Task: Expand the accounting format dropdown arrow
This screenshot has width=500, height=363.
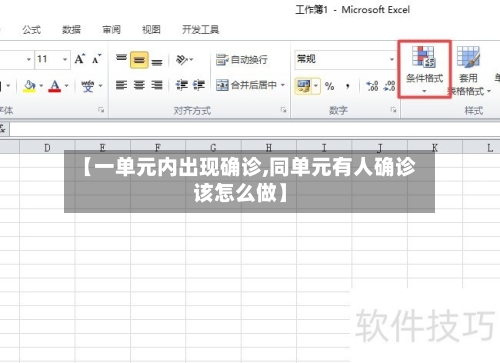Action: [316, 86]
